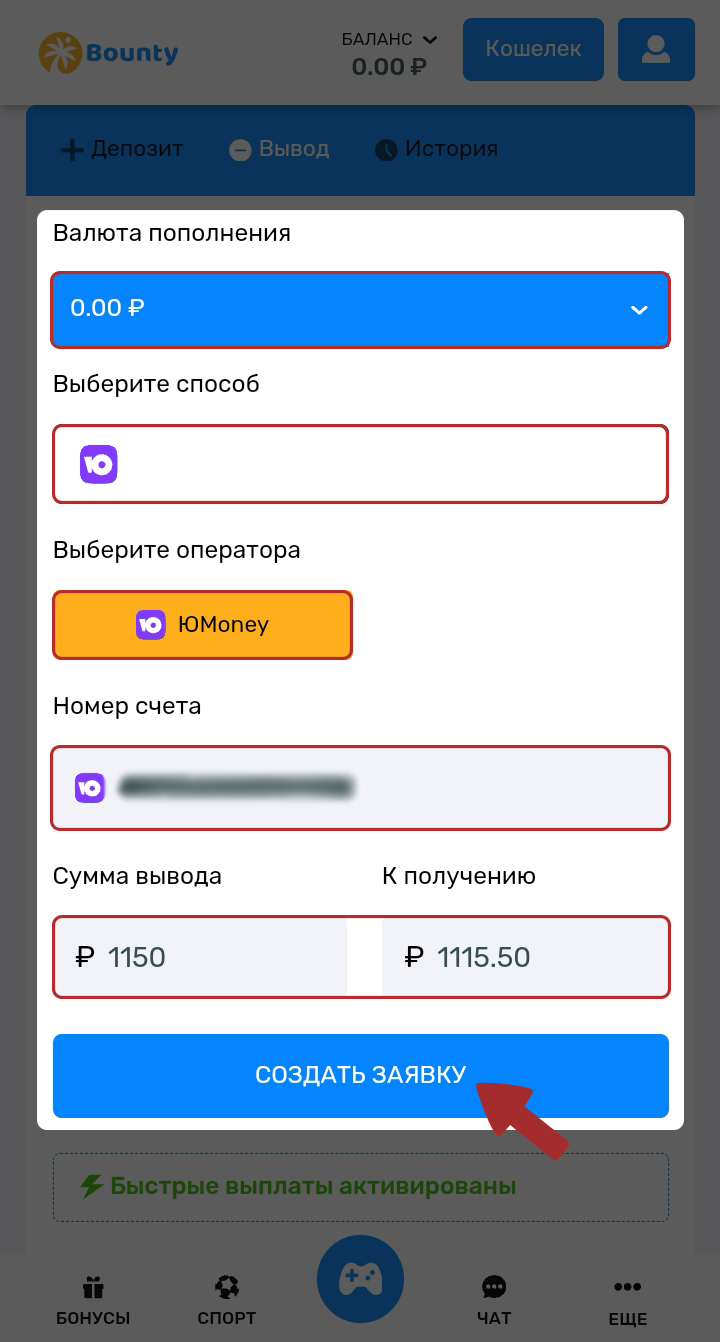Viewport: 720px width, 1342px height.
Task: Switch to the Вывод tab
Action: (x=279, y=150)
